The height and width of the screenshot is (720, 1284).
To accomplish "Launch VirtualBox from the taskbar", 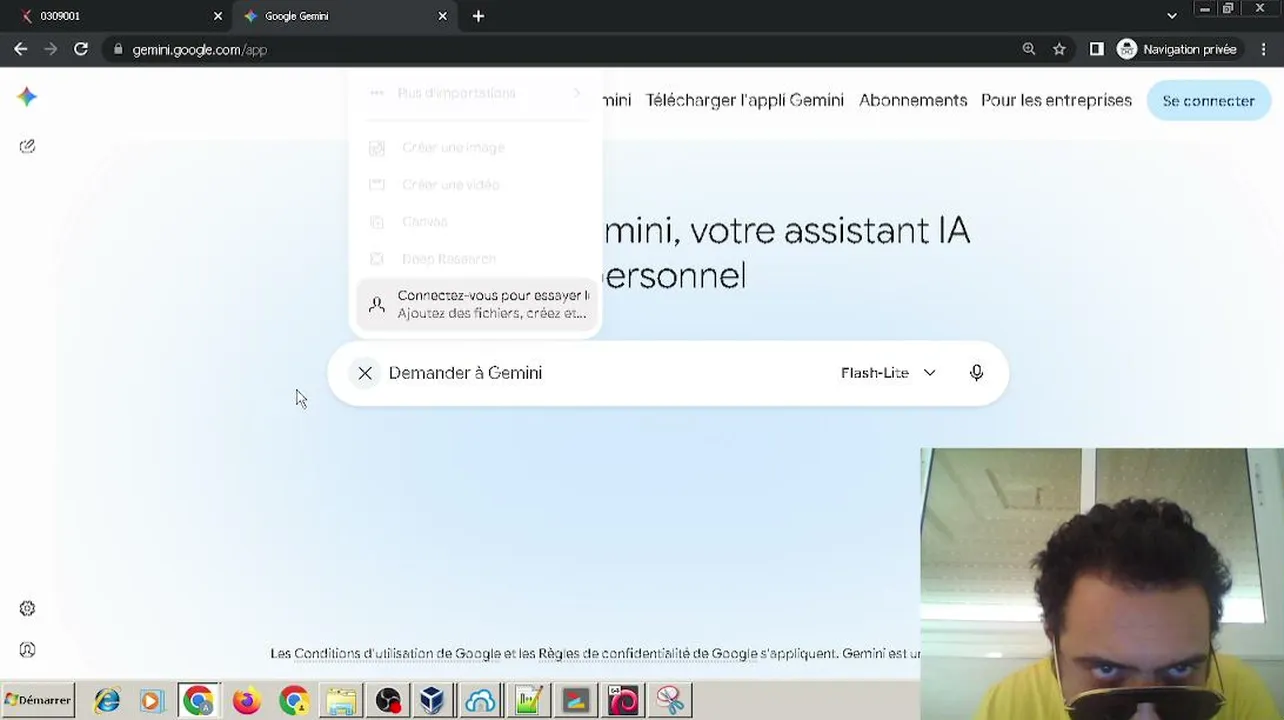I will 433,700.
